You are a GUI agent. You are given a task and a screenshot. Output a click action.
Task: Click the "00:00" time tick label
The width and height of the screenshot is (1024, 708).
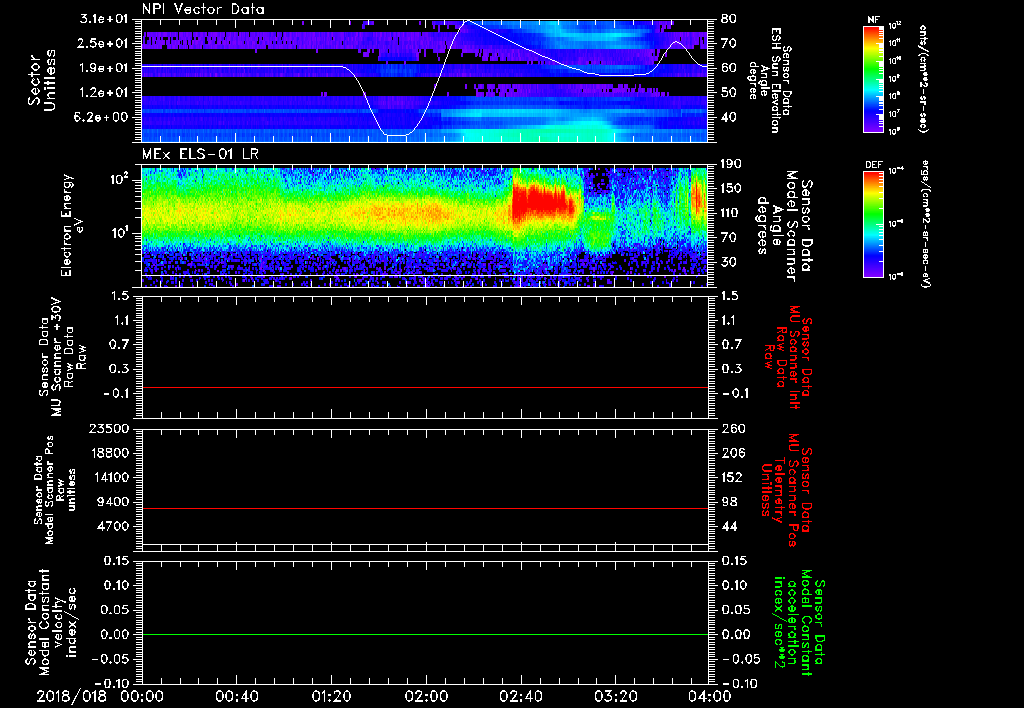point(142,696)
